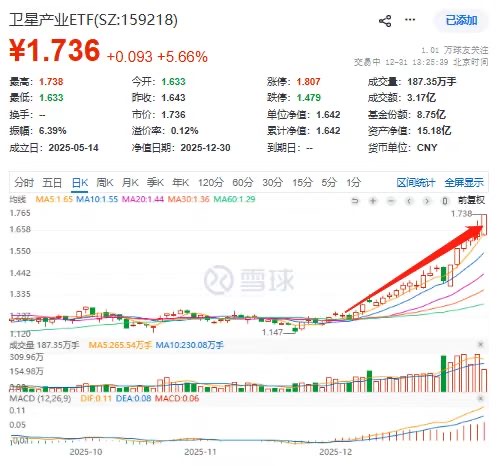500x466 pixels.
Task: Click the 净值日期 2025-12-30 value
Action: click(x=205, y=148)
